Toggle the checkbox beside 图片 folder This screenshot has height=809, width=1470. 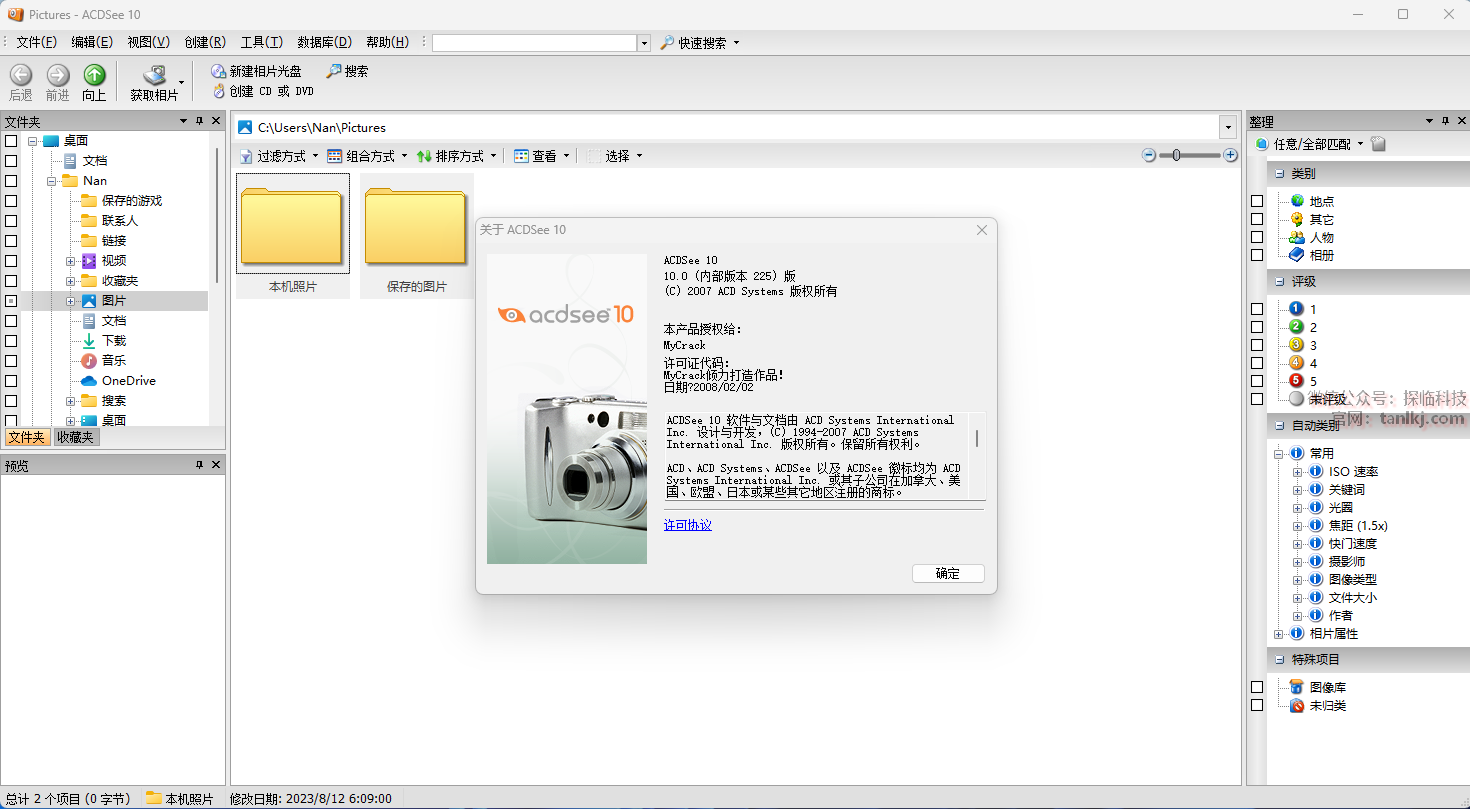tap(11, 301)
